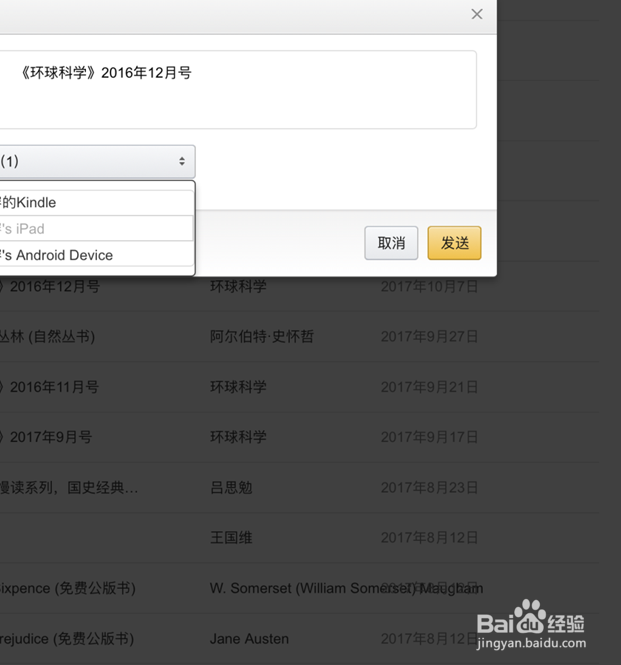Close the send dialog with the X
The width and height of the screenshot is (621, 665).
coord(477,14)
